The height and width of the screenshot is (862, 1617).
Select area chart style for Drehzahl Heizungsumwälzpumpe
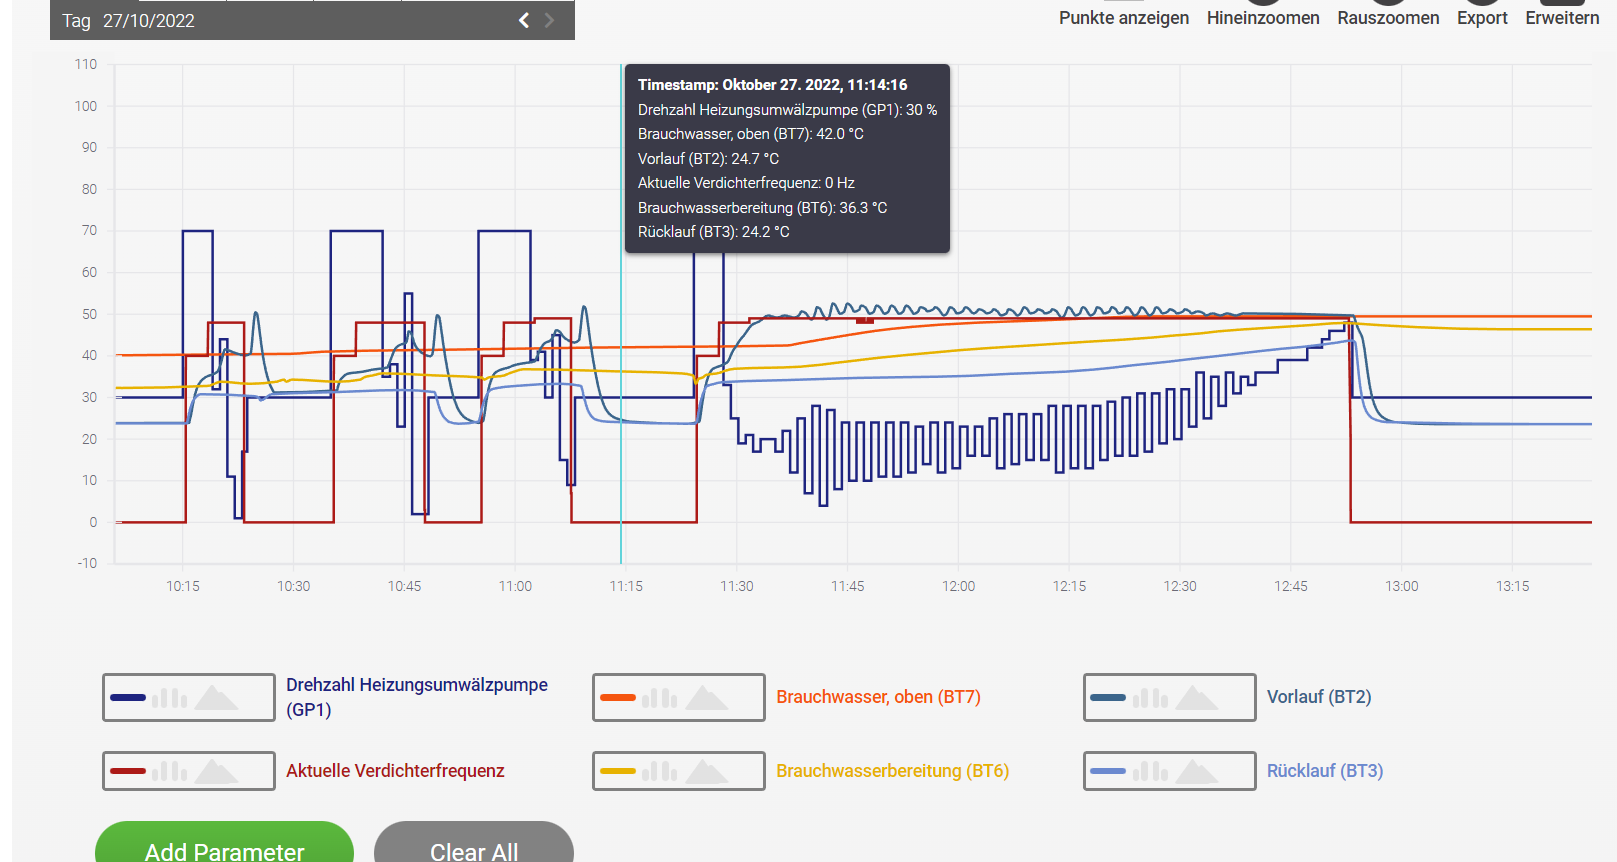click(216, 698)
